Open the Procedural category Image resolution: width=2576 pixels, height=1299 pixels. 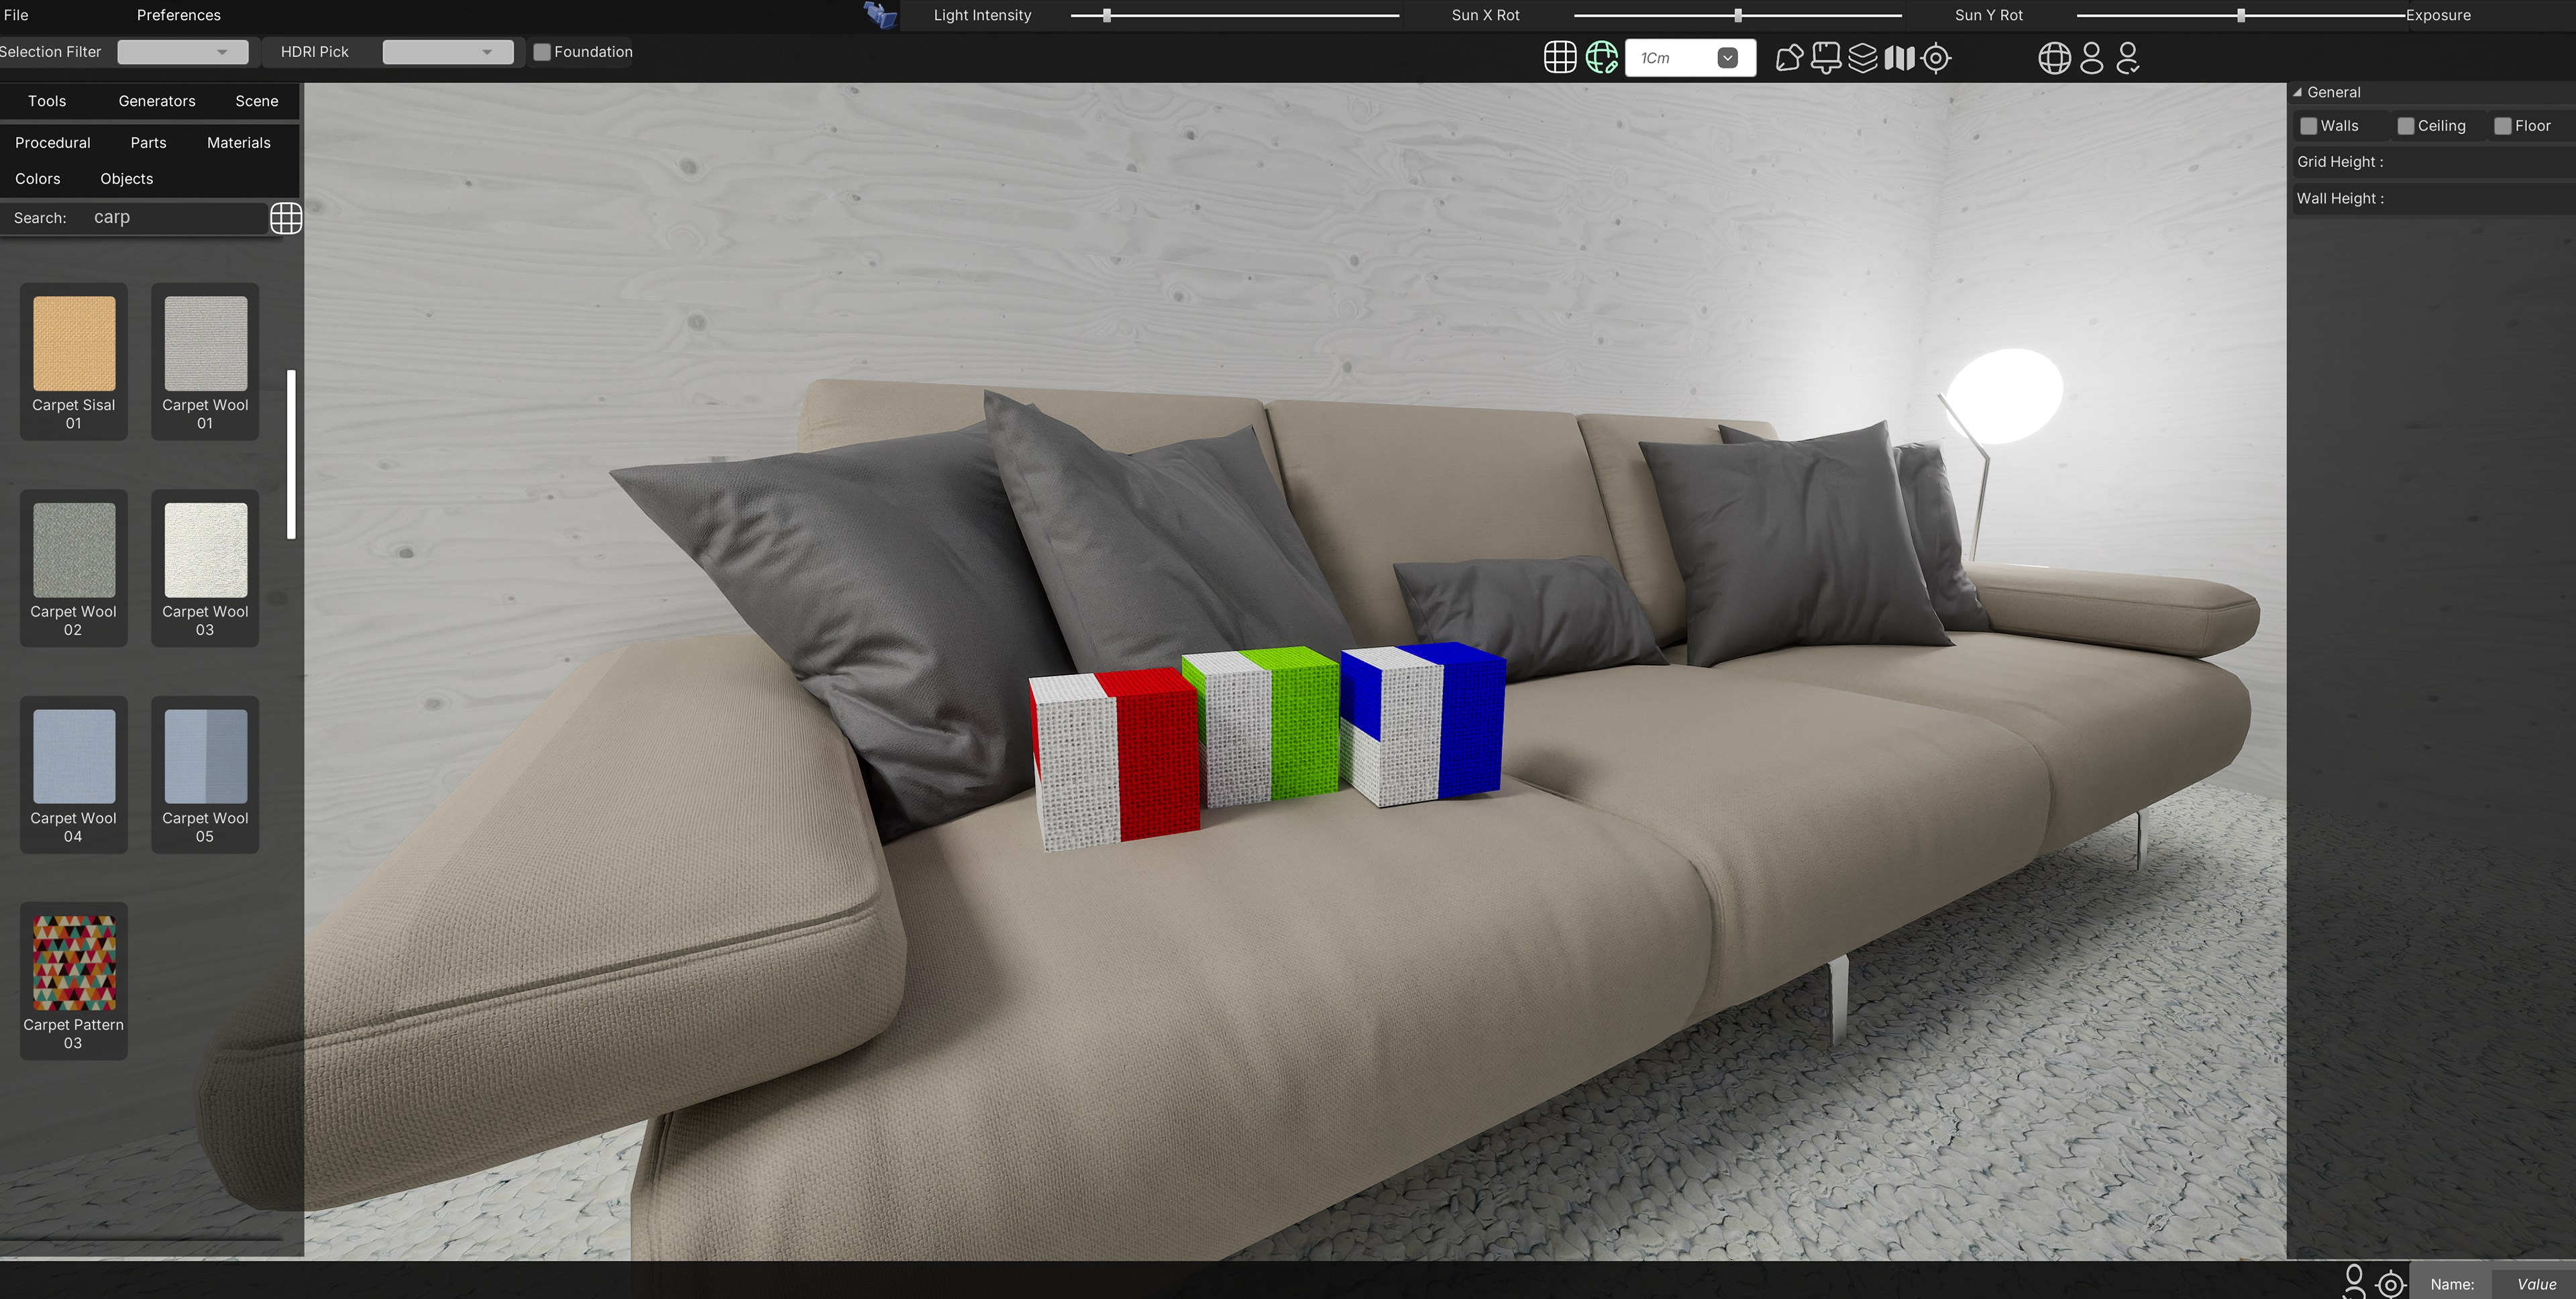[53, 143]
